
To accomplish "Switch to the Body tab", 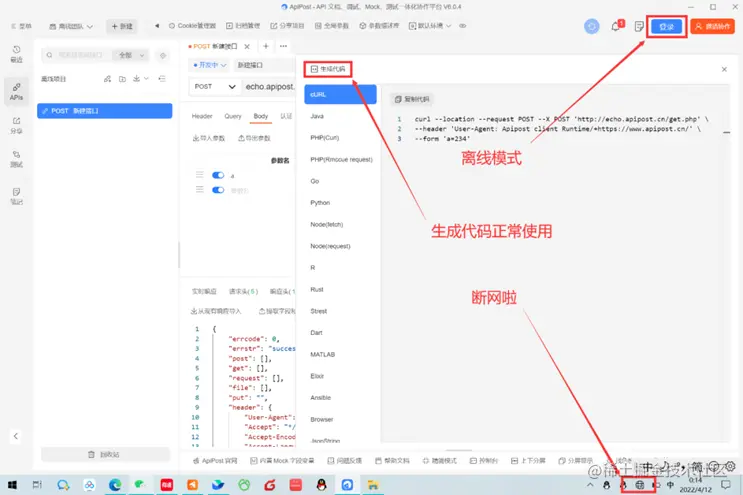I will click(261, 116).
